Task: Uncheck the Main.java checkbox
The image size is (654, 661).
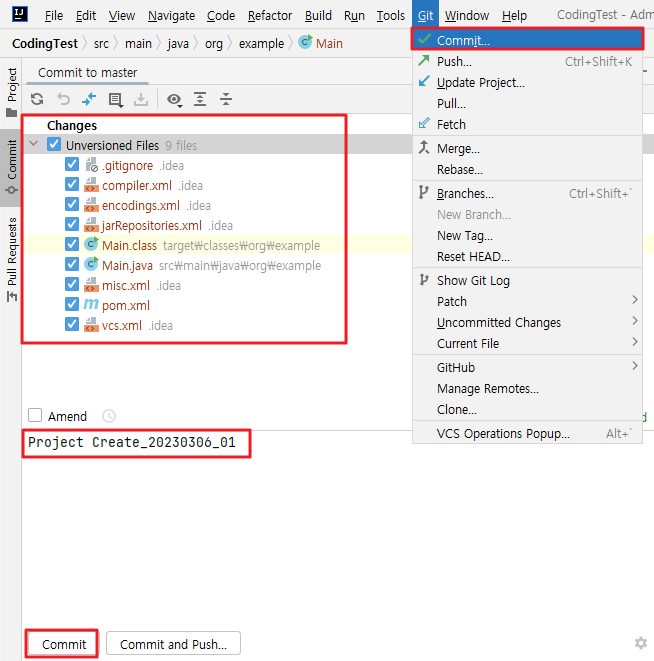Action: (x=72, y=264)
